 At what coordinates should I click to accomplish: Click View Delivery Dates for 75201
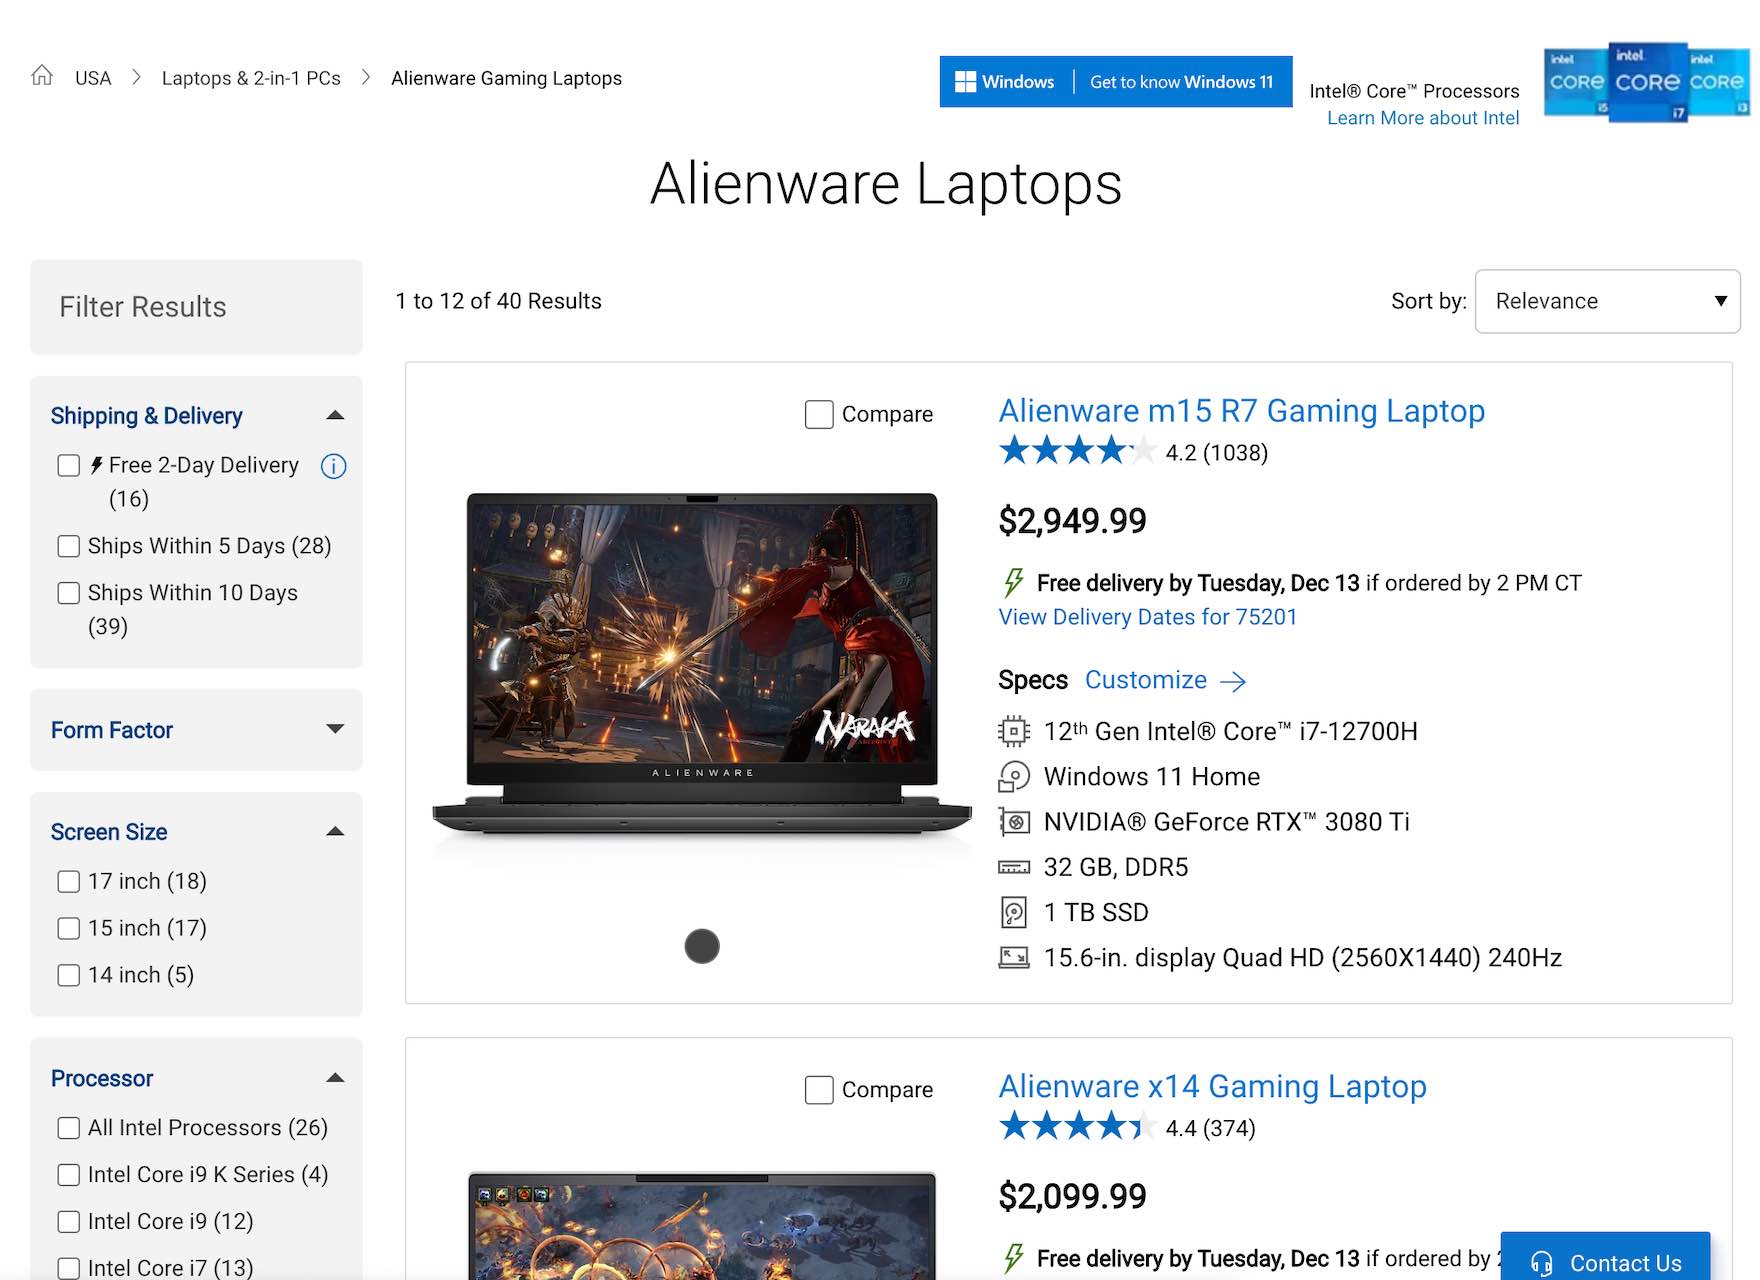pyautogui.click(x=1147, y=617)
